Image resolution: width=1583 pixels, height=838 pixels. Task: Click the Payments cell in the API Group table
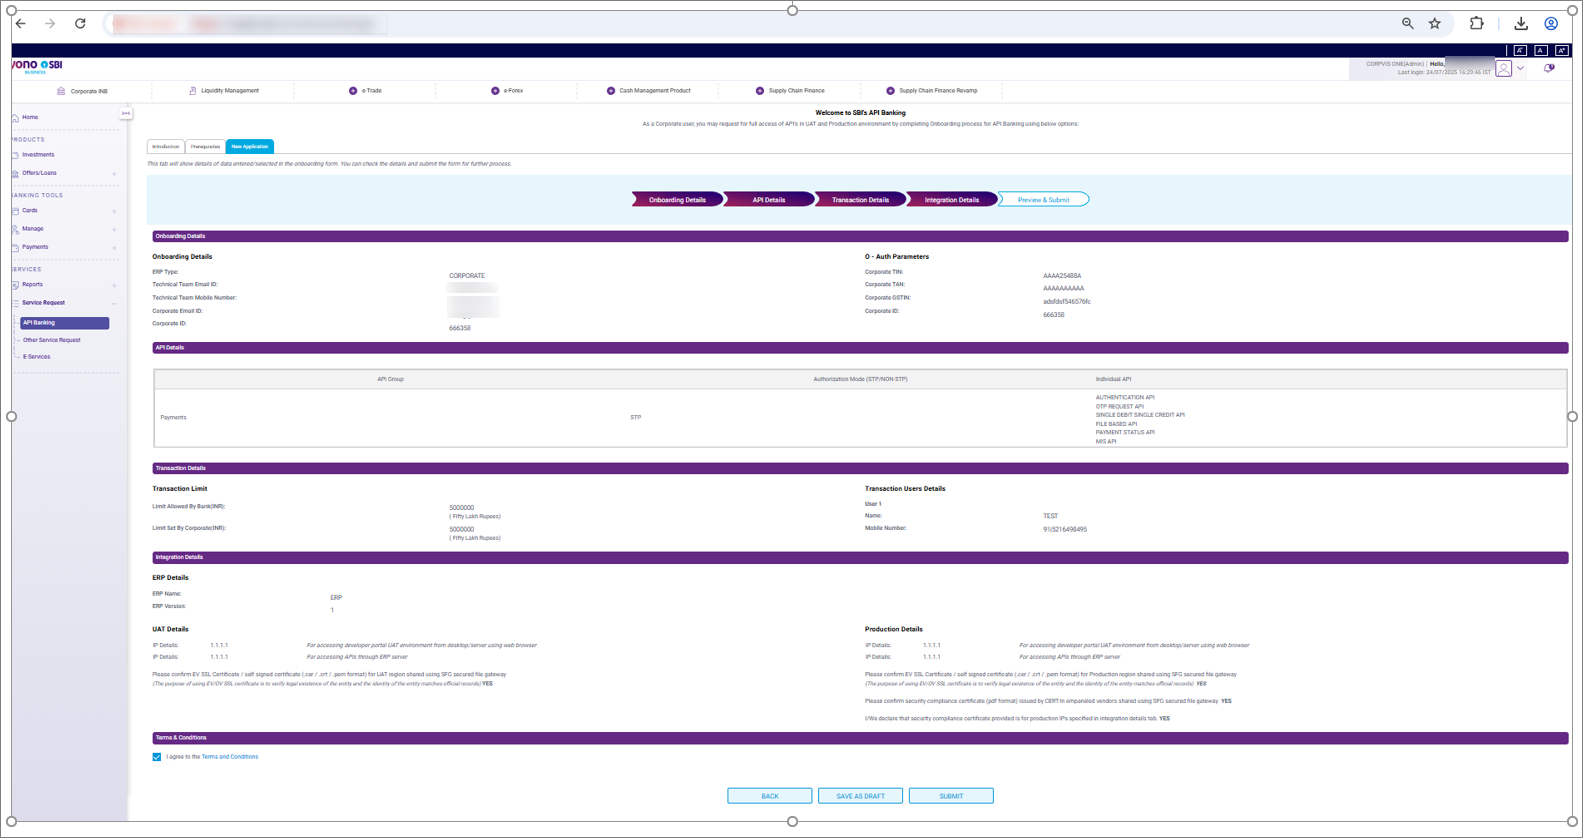pos(173,418)
